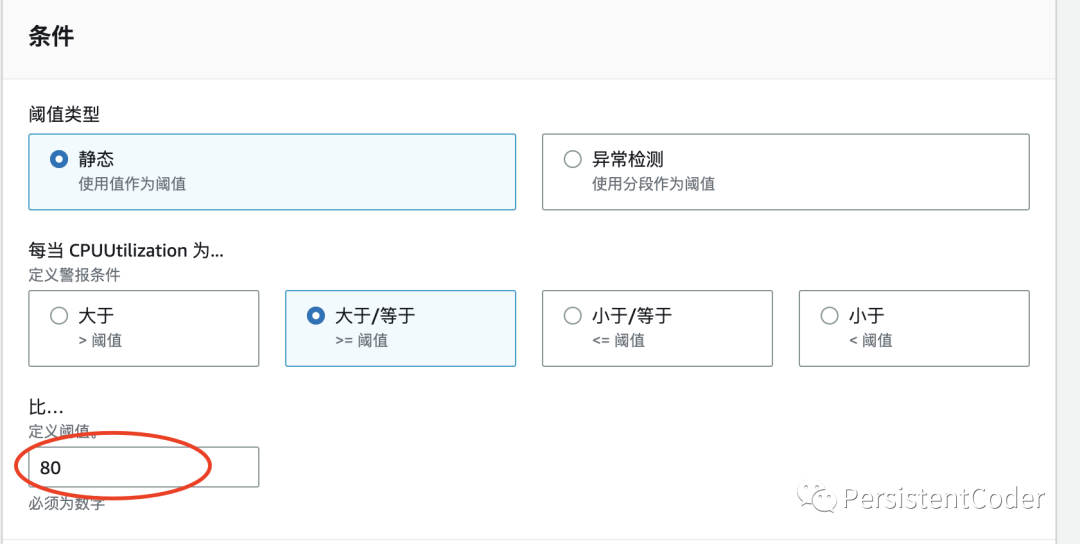Click the 每当 CPUUtilization 为... label
Screen dimensions: 1080x544
coord(126,250)
